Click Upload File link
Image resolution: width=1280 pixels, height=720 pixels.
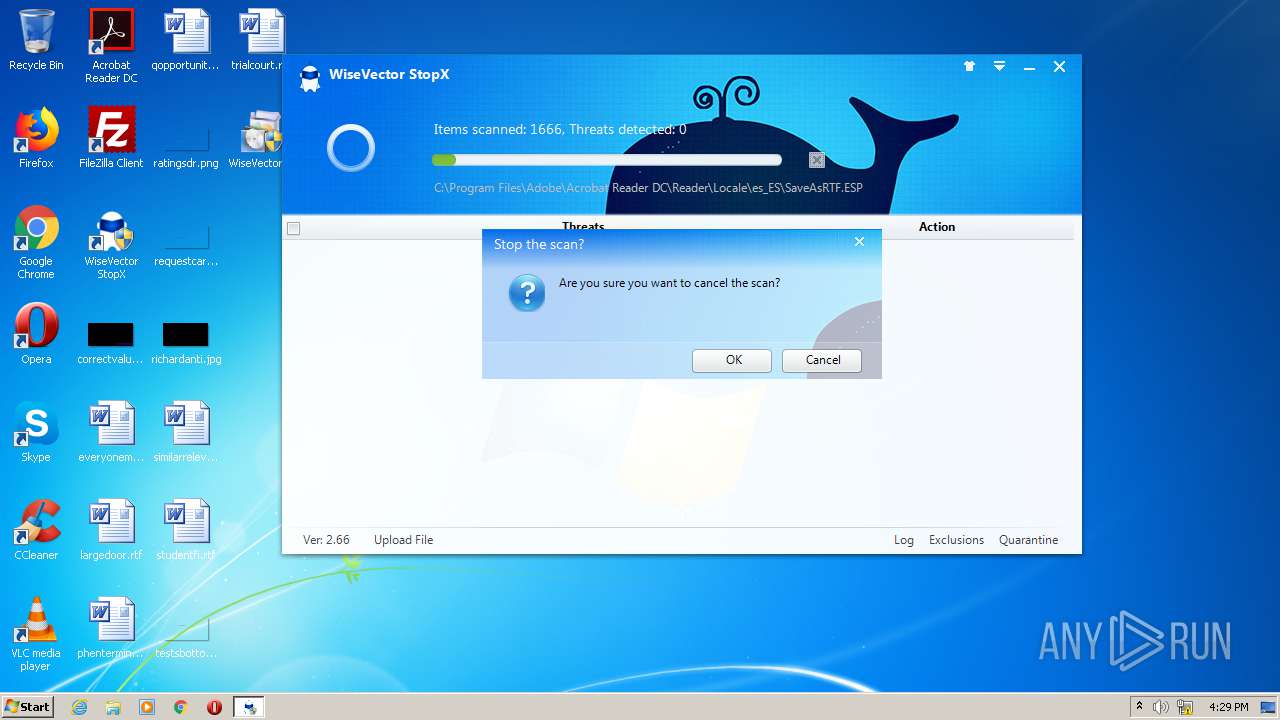click(x=403, y=540)
